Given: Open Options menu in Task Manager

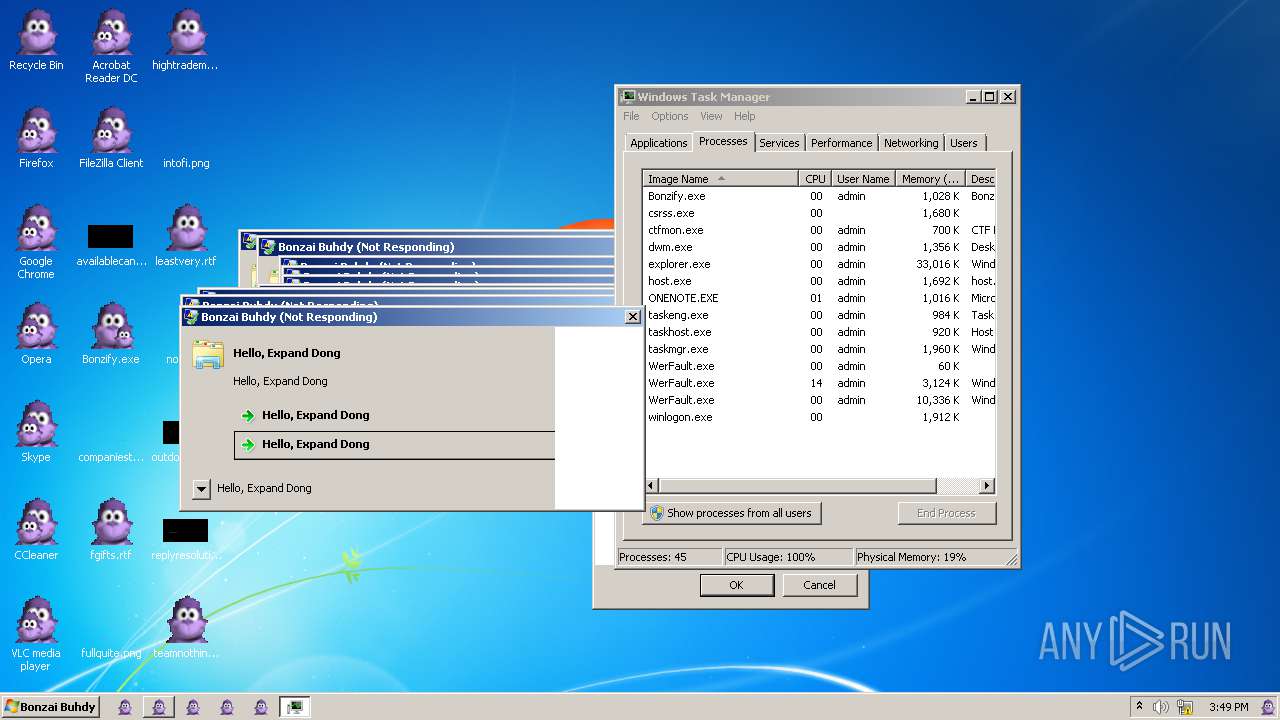Looking at the screenshot, I should 669,116.
